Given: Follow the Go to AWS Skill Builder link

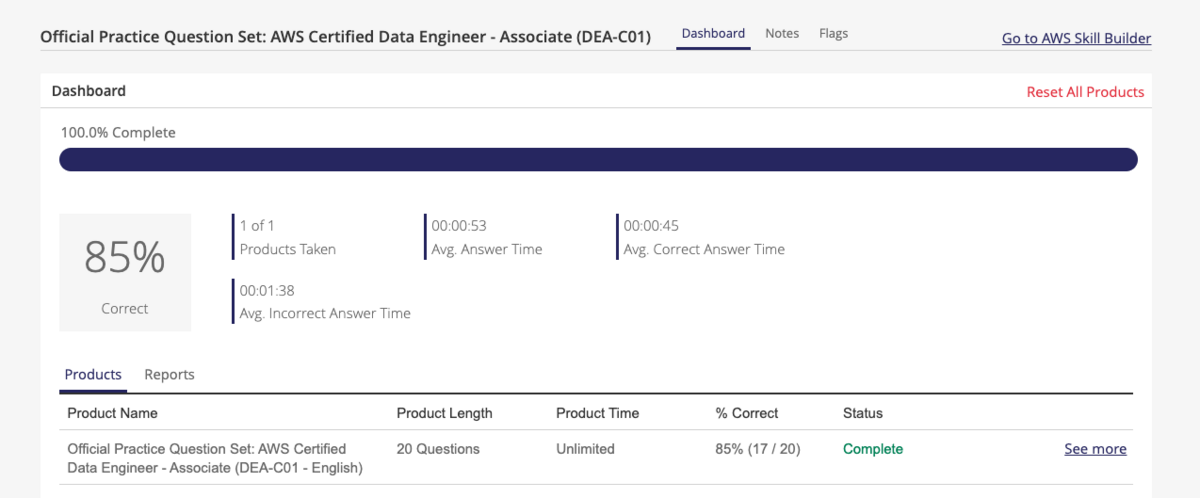Looking at the screenshot, I should click(1076, 39).
